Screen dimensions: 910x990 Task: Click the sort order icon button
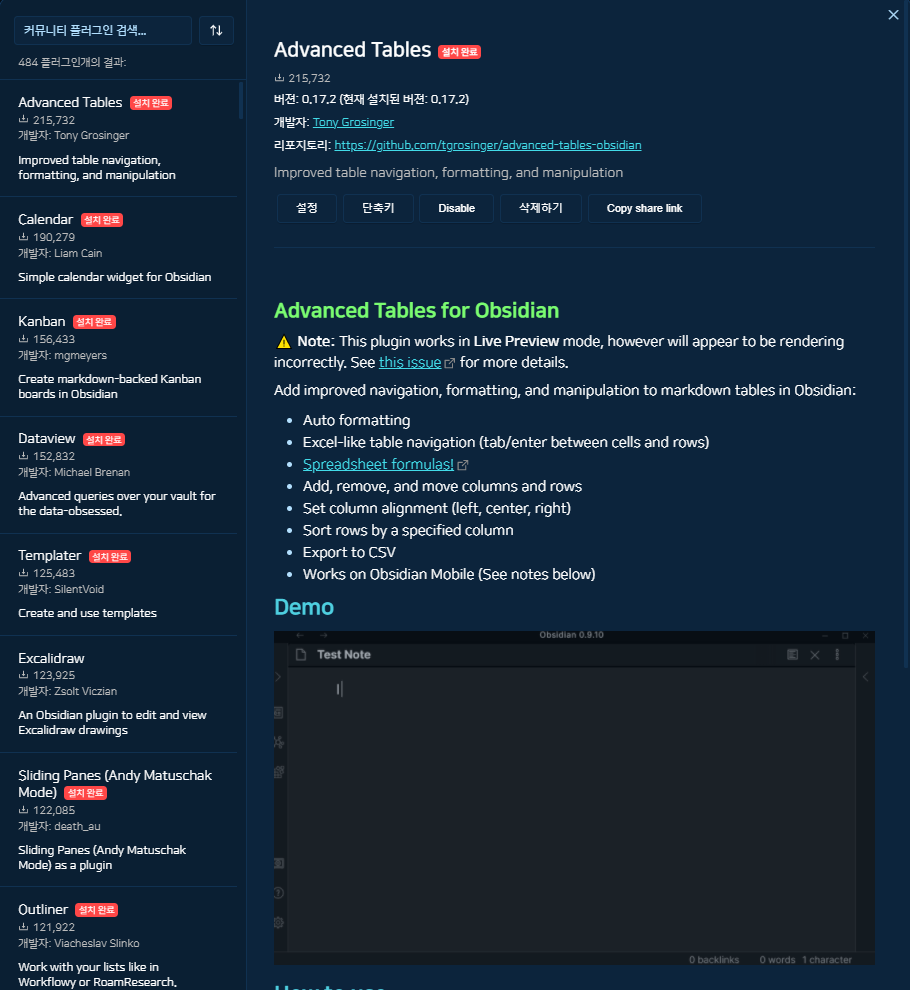point(216,30)
